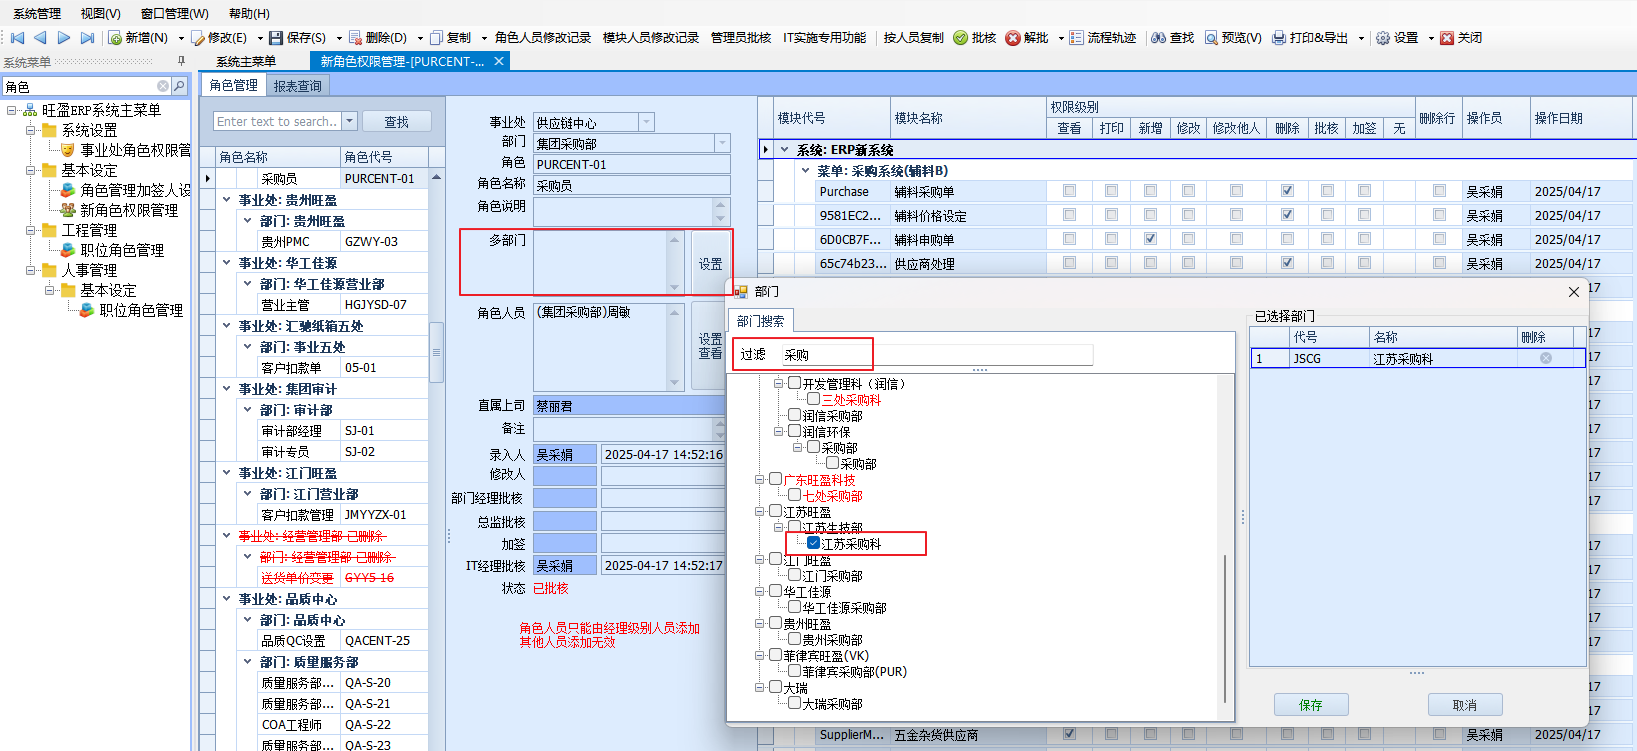Image resolution: width=1637 pixels, height=751 pixels.
Task: Click 设置查看 button beside 角色人员
Action: coord(711,346)
